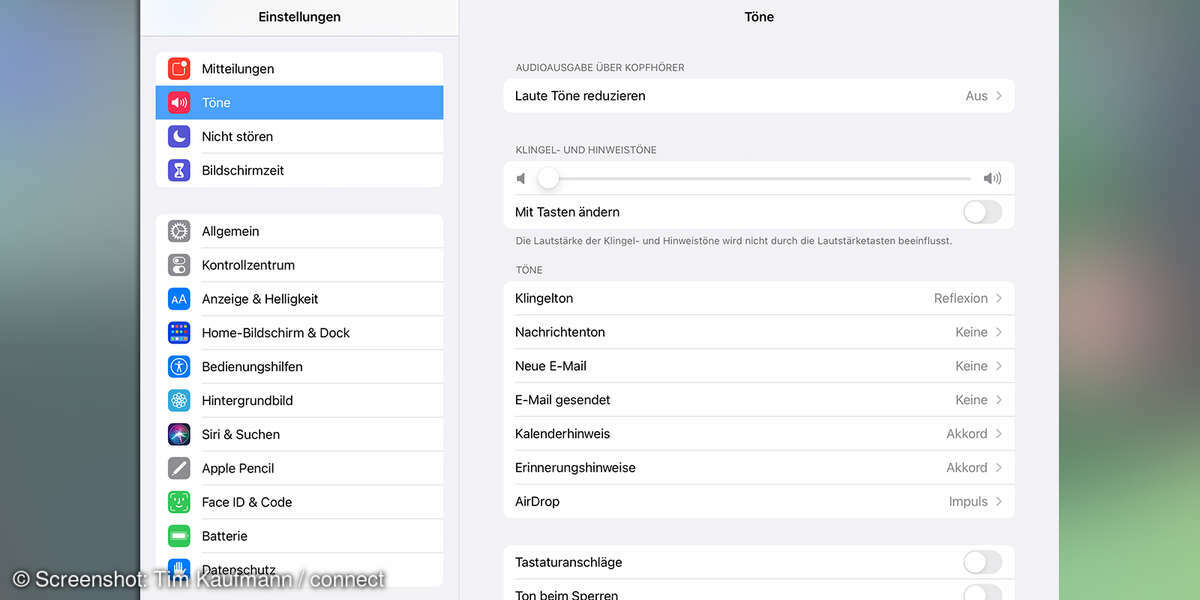Open the Klingelton row
Image resolution: width=1200 pixels, height=600 pixels.
coord(759,298)
